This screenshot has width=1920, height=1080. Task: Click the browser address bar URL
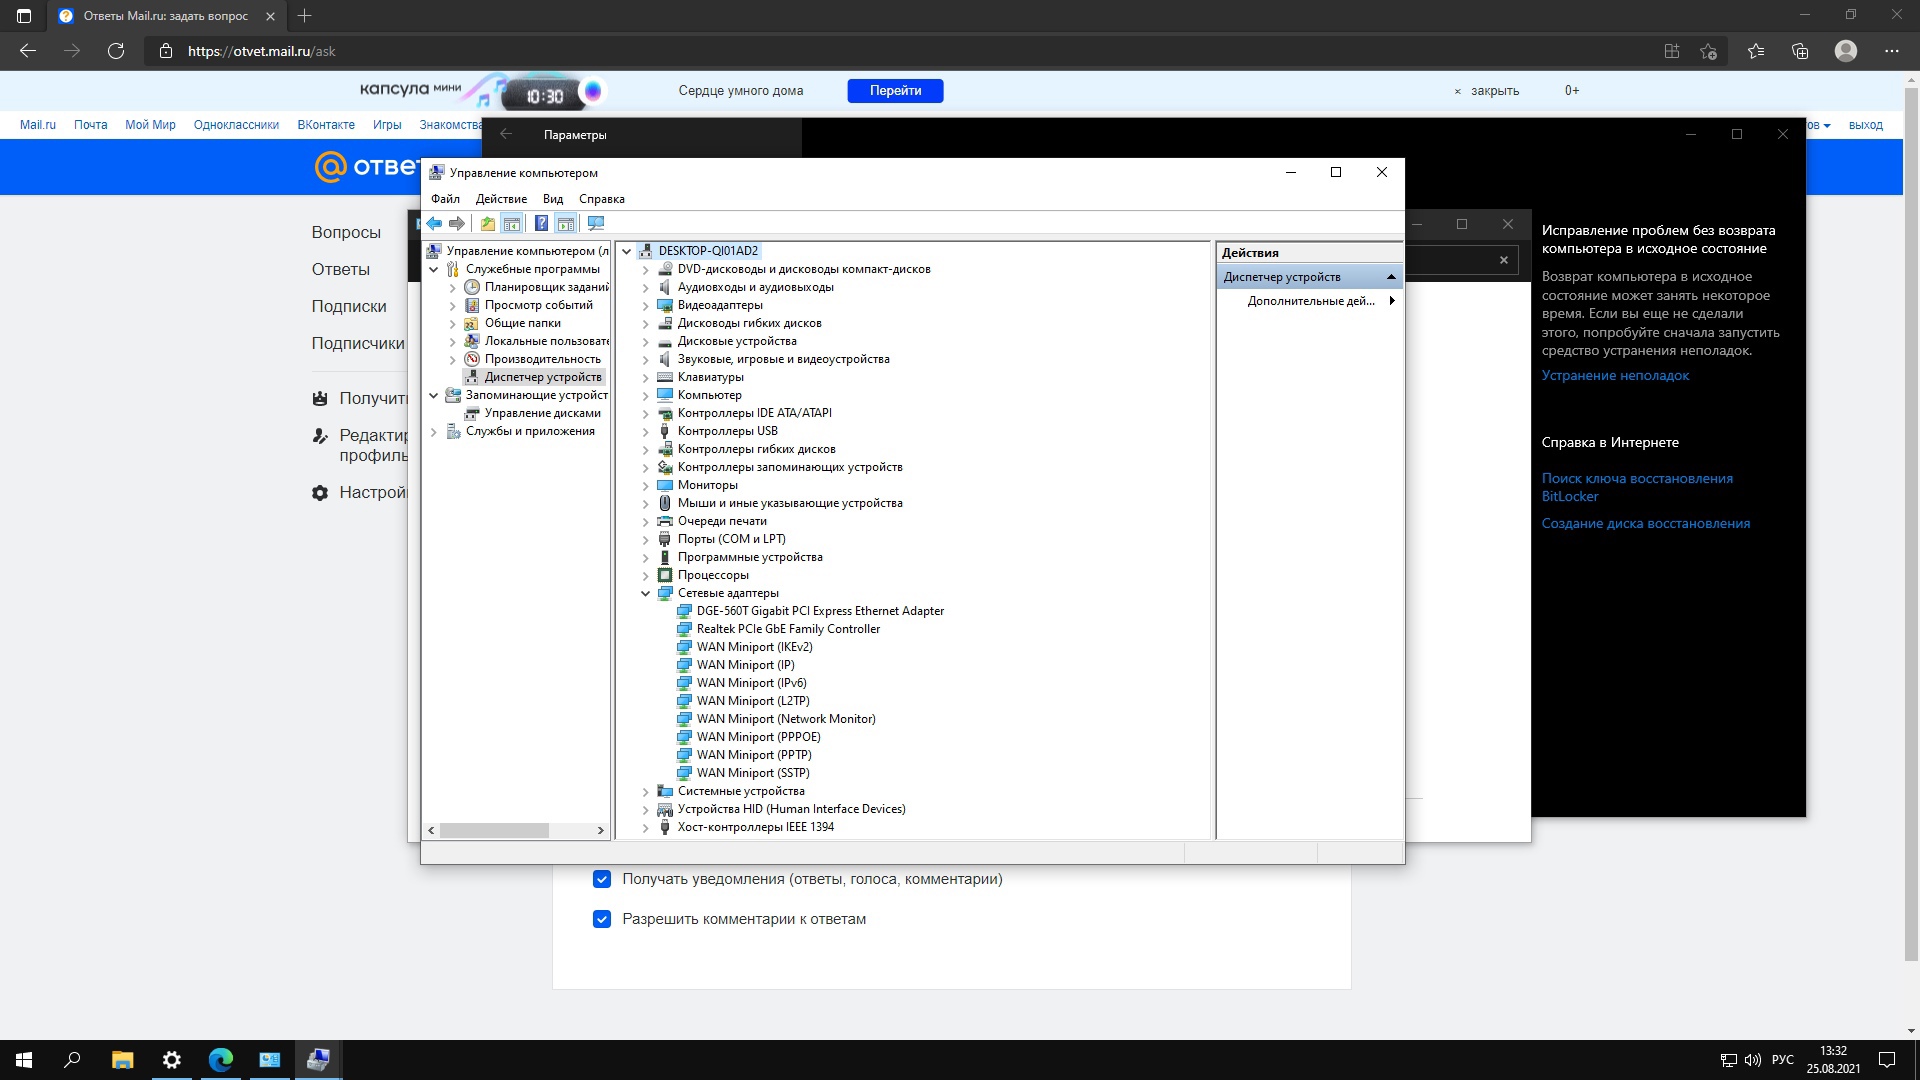(x=262, y=51)
